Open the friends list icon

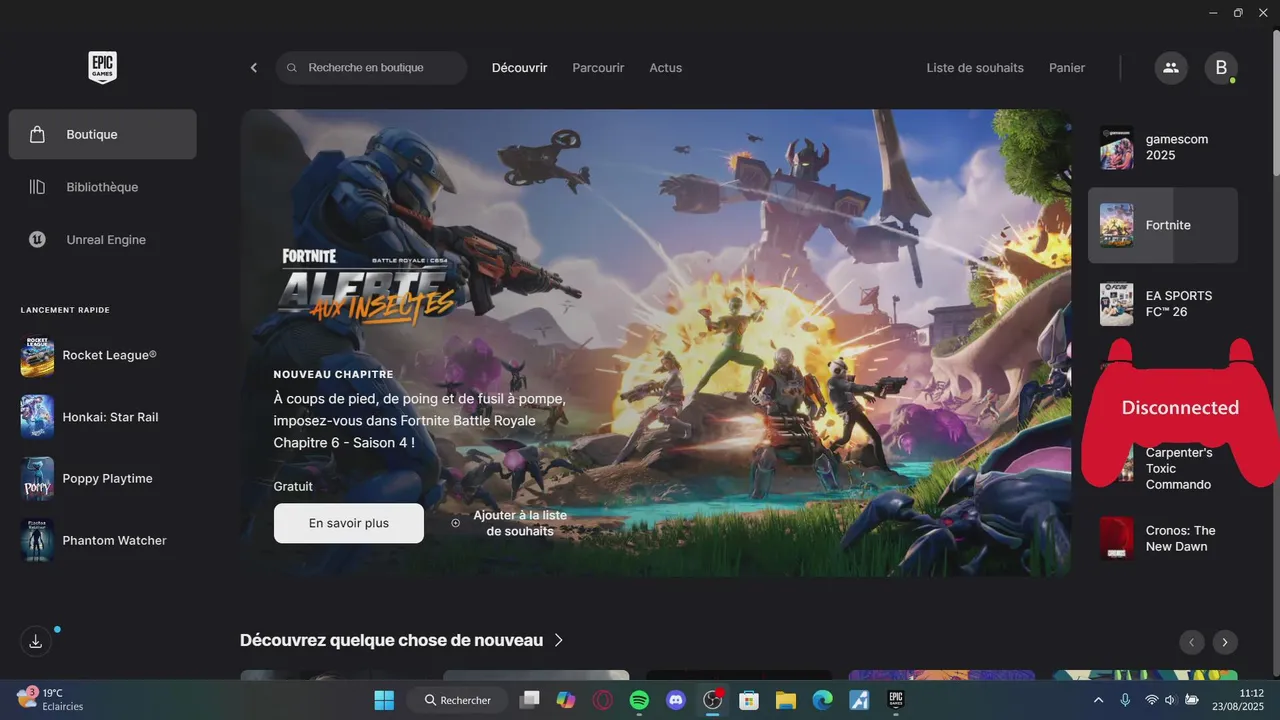pyautogui.click(x=1171, y=68)
